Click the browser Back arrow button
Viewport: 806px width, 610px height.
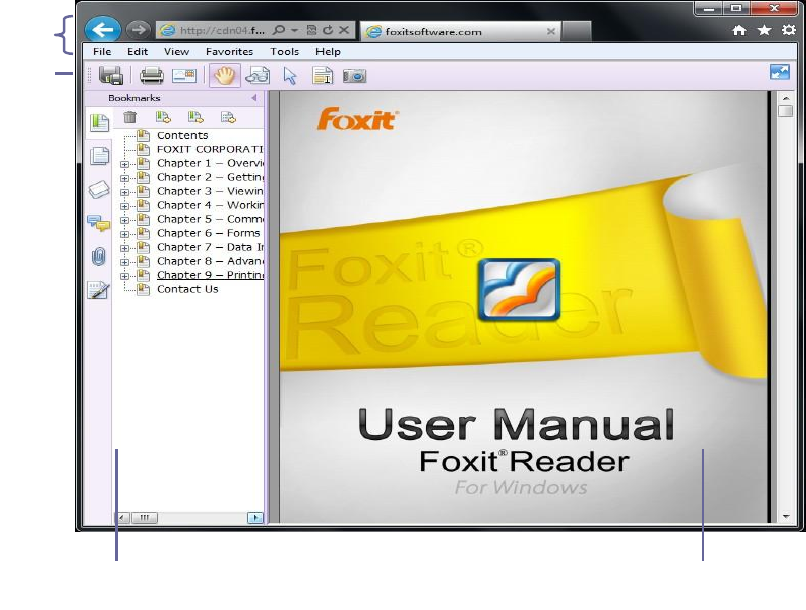pos(103,30)
